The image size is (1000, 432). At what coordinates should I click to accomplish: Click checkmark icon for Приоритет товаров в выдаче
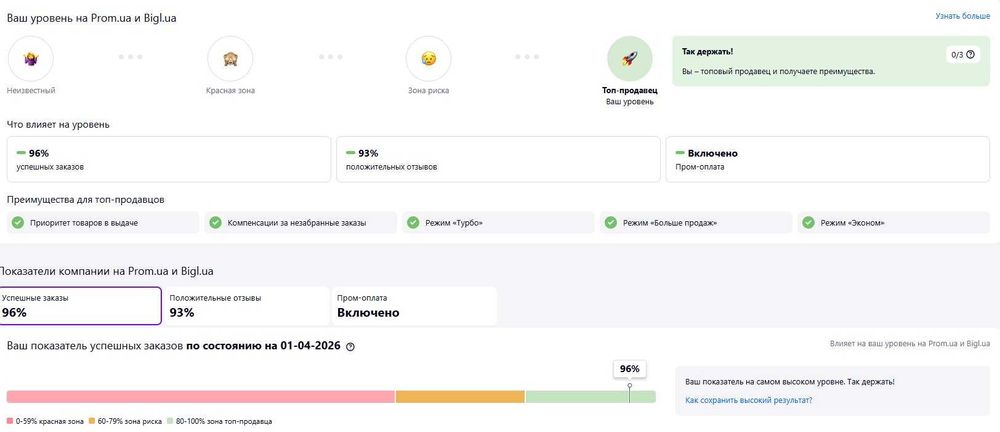18,223
